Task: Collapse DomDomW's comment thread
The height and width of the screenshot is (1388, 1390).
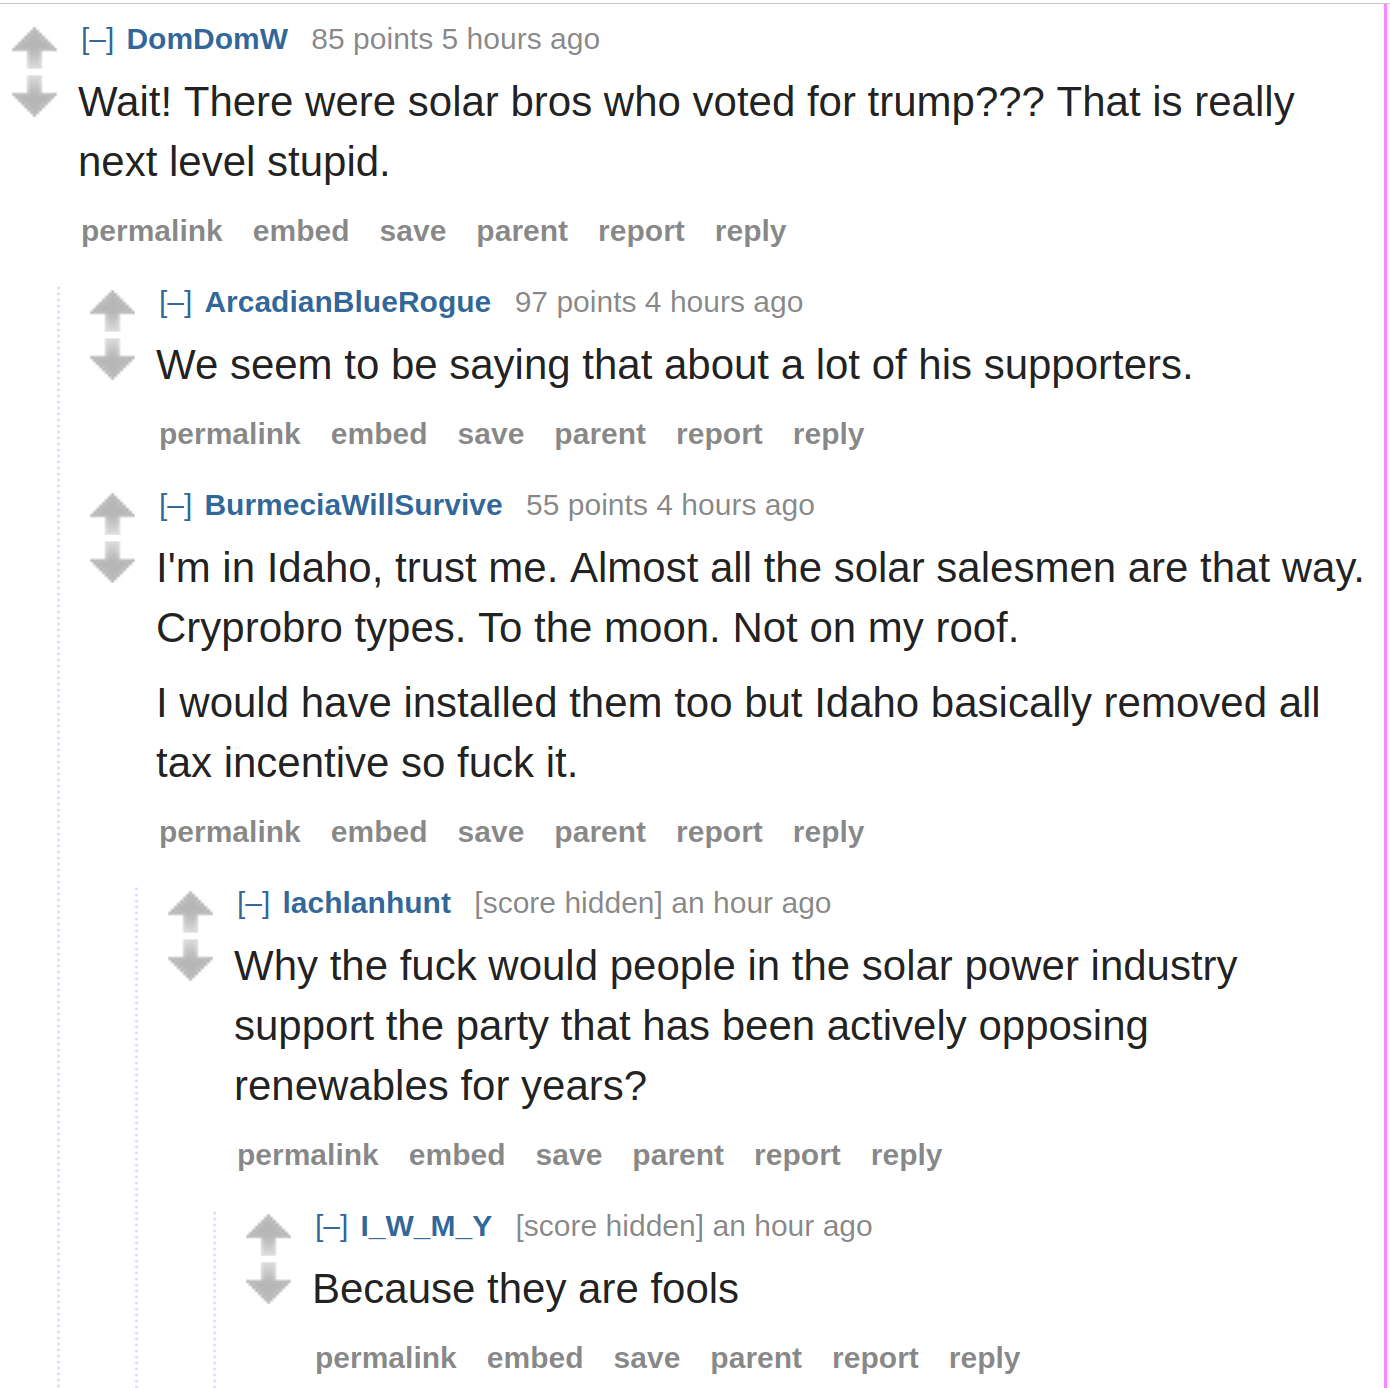Action: coord(97,40)
